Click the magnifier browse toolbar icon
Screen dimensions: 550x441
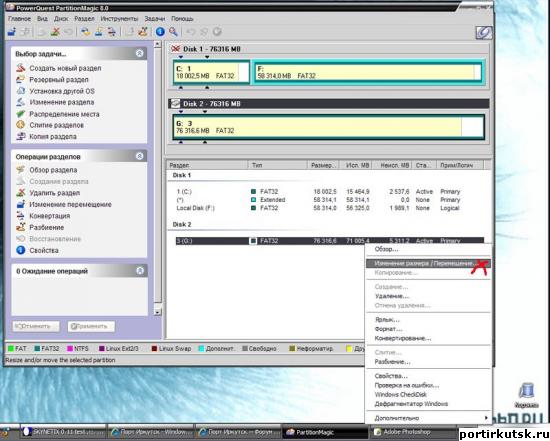pos(173,32)
